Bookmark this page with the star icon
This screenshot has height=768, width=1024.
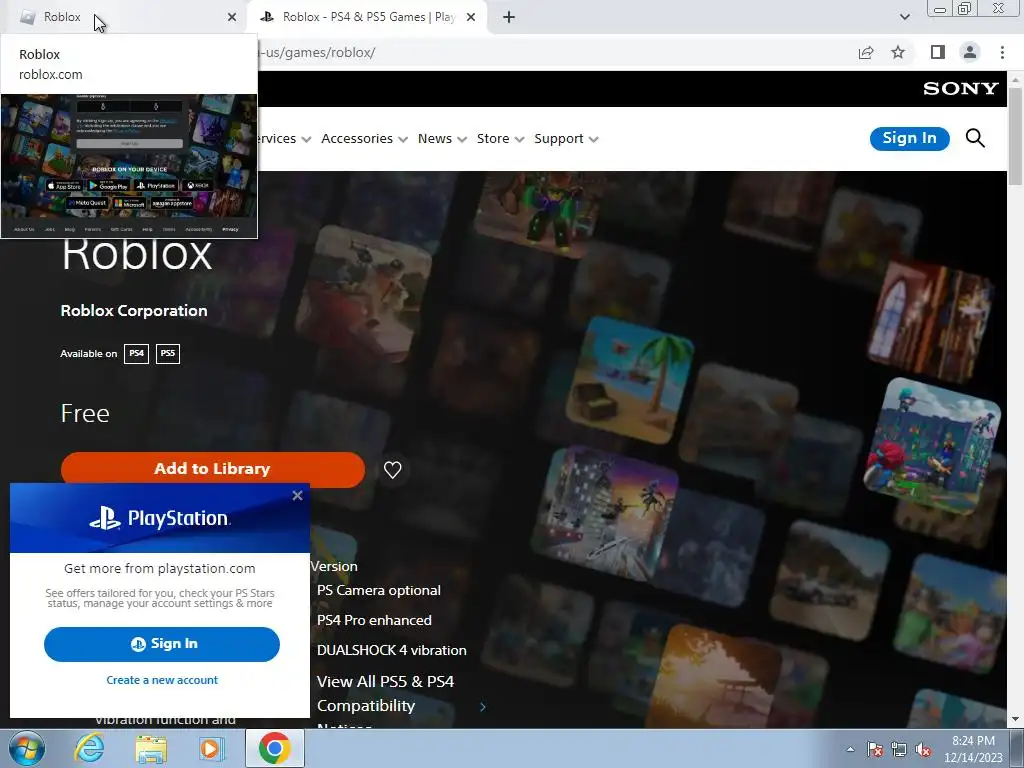[898, 52]
